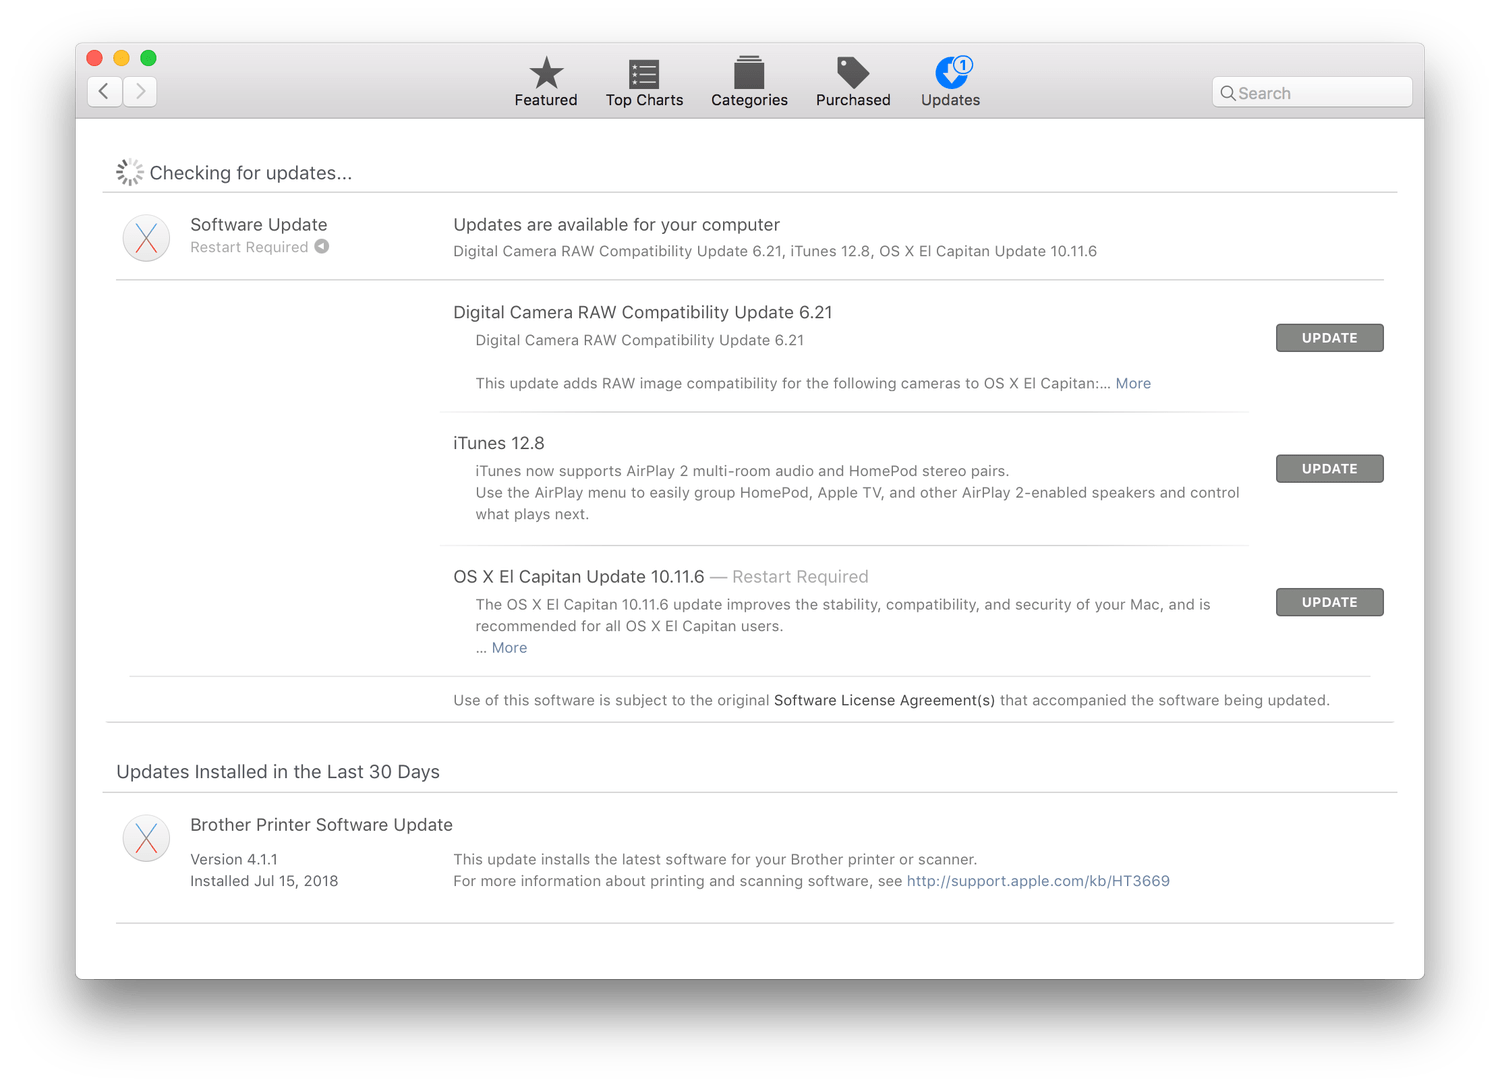Open the support.apple.com/kb/HT3669 link
The image size is (1500, 1087).
coord(1038,881)
